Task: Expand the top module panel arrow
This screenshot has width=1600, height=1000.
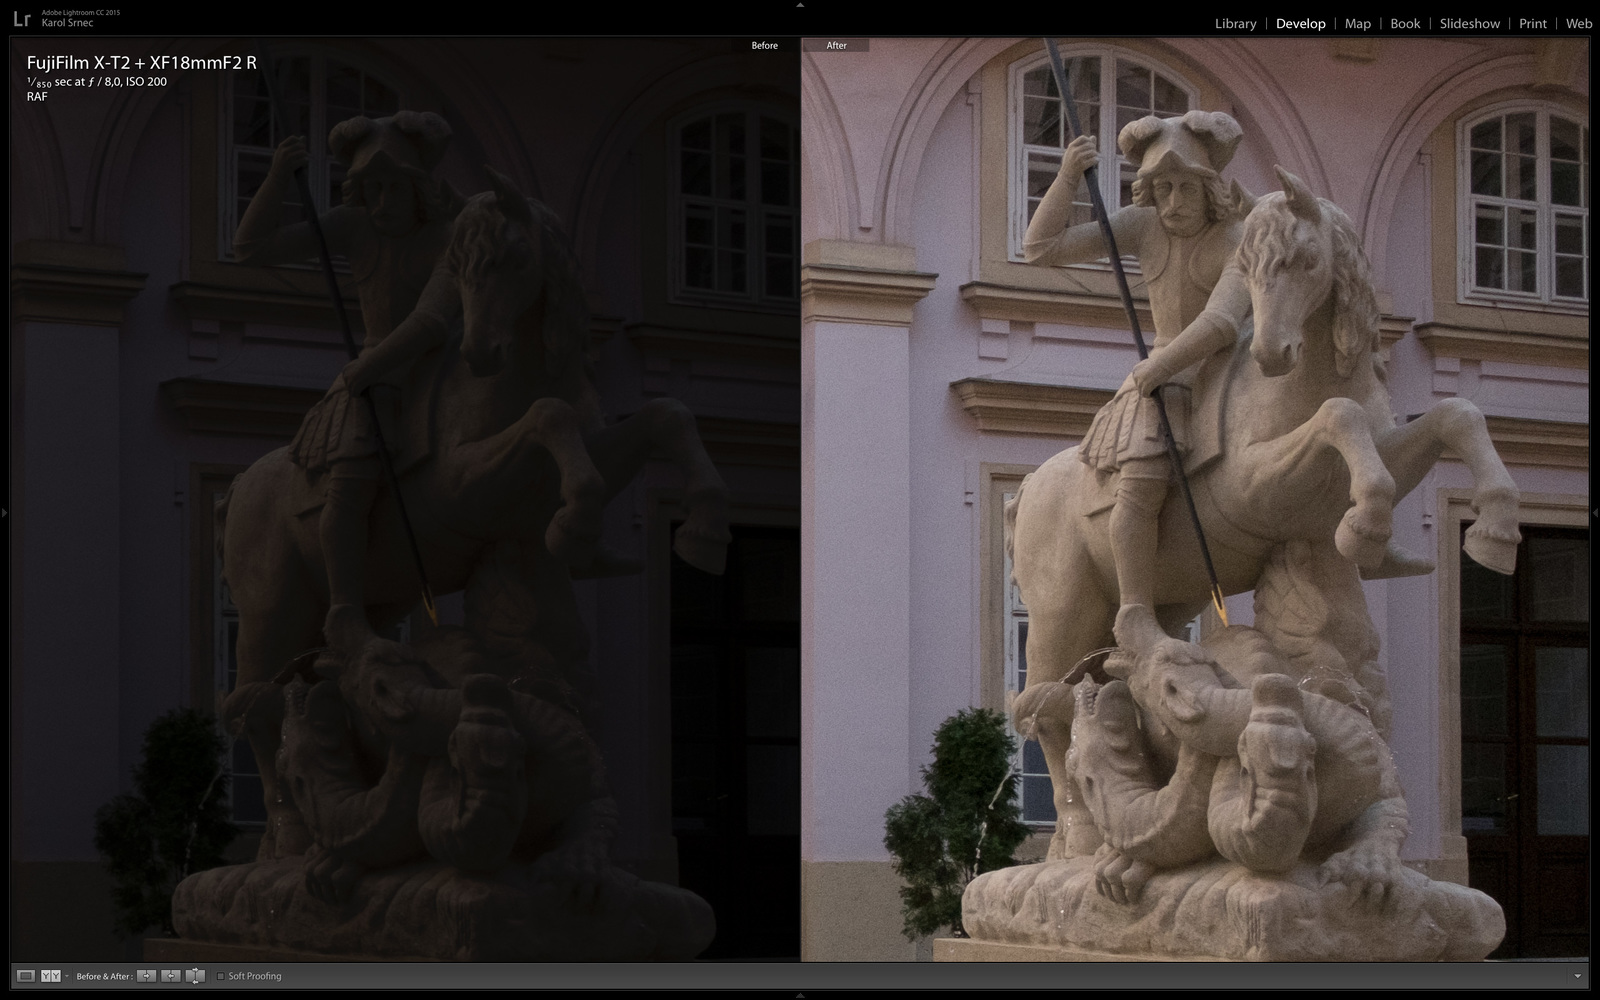Action: click(800, 4)
